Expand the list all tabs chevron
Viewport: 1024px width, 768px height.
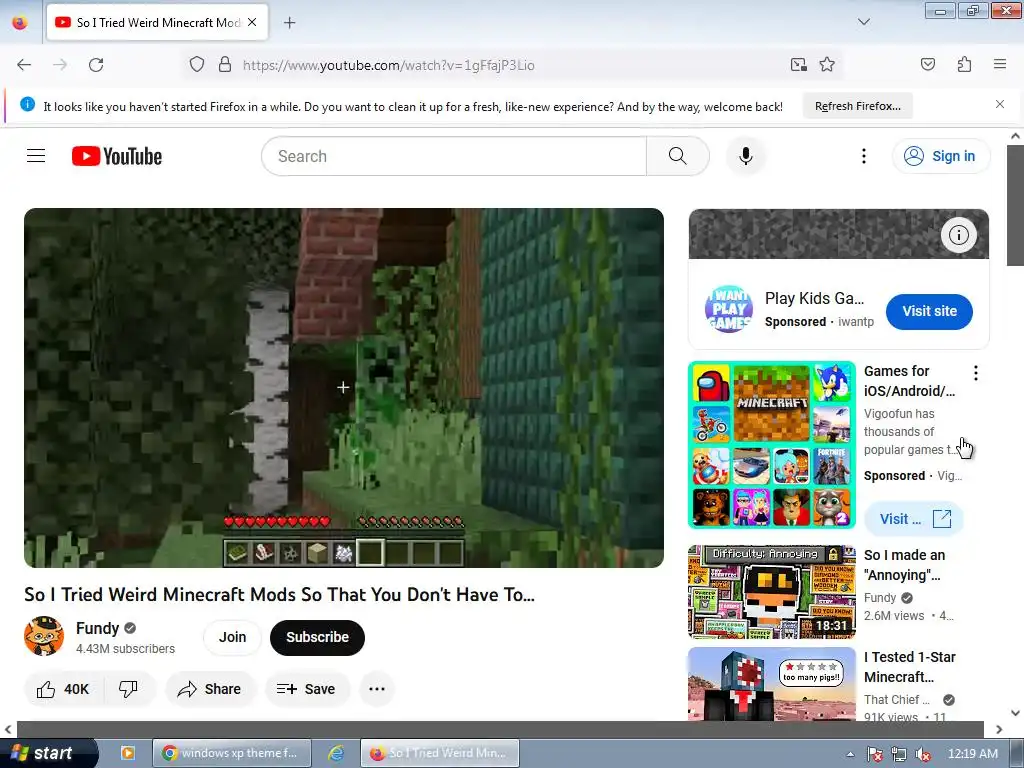click(x=863, y=22)
